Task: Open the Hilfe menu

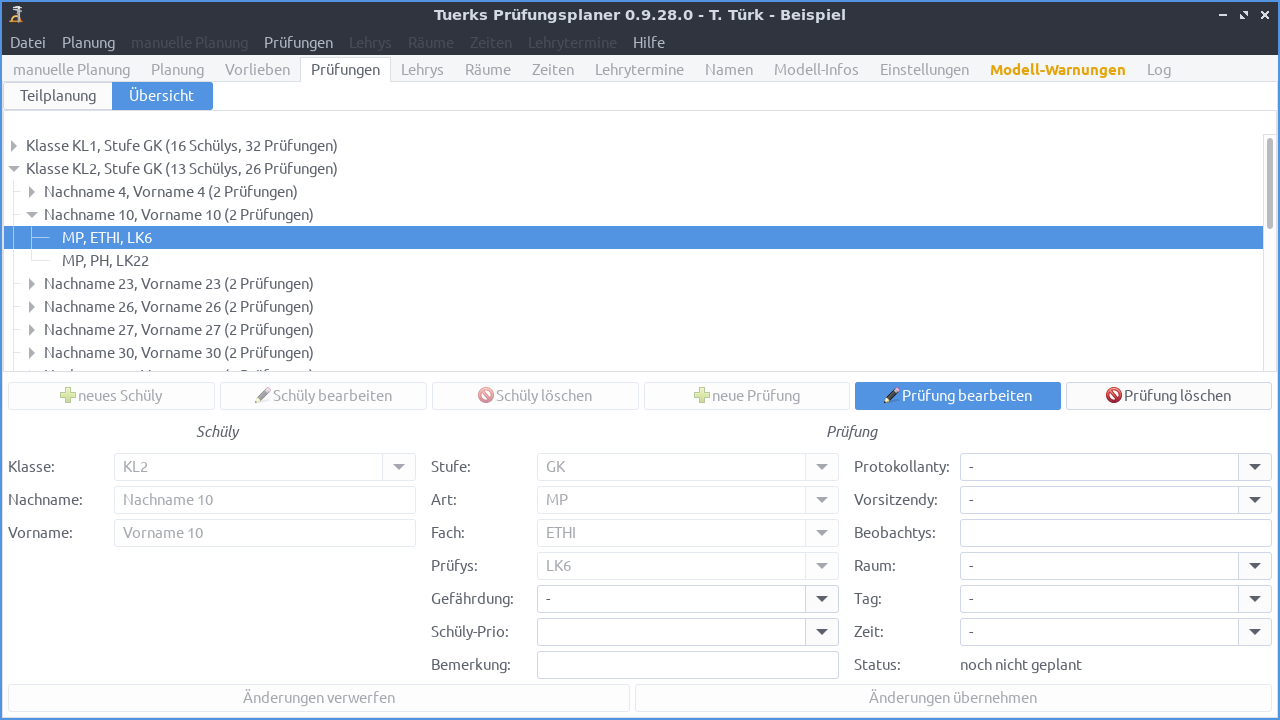Action: click(x=648, y=42)
